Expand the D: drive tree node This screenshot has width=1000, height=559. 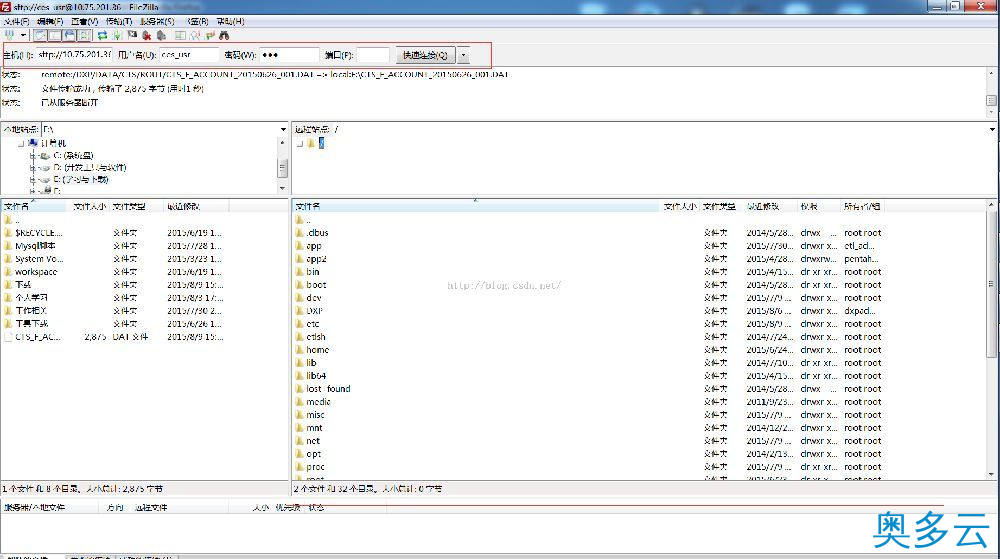(x=33, y=168)
